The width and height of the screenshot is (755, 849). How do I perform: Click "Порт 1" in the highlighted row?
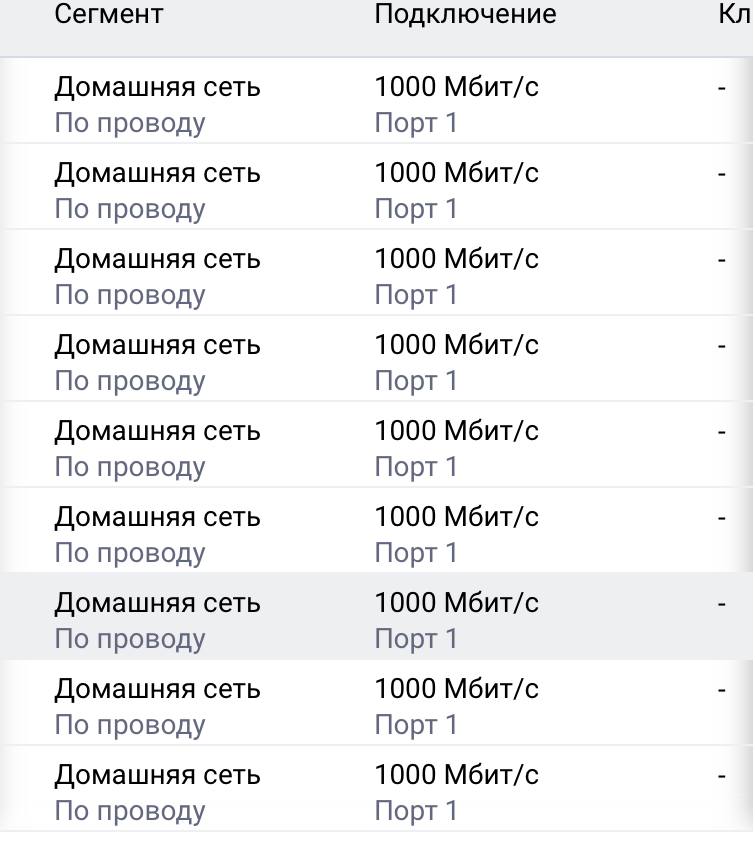pyautogui.click(x=415, y=639)
